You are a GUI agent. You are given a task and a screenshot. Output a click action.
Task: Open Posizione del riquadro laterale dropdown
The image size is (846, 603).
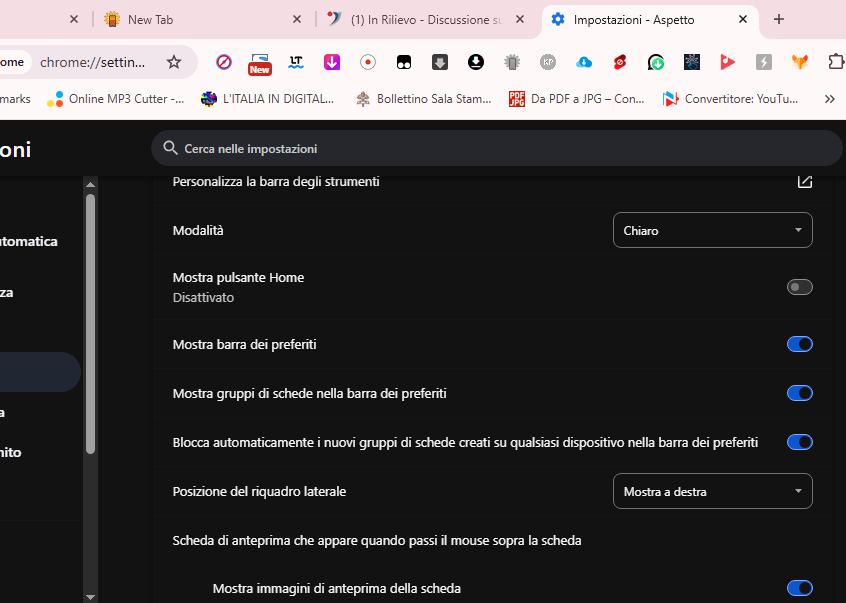click(713, 491)
